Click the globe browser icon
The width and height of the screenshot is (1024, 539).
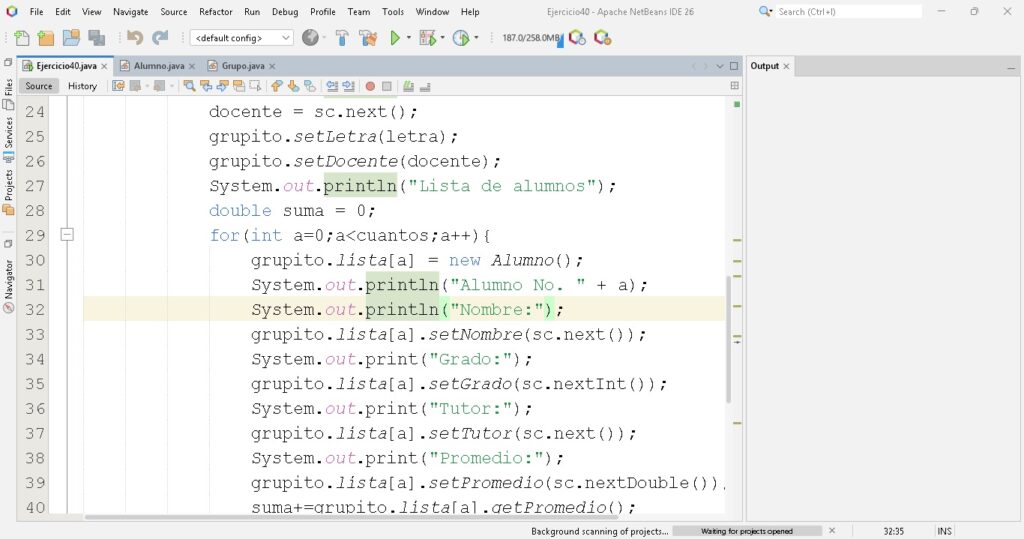310,38
